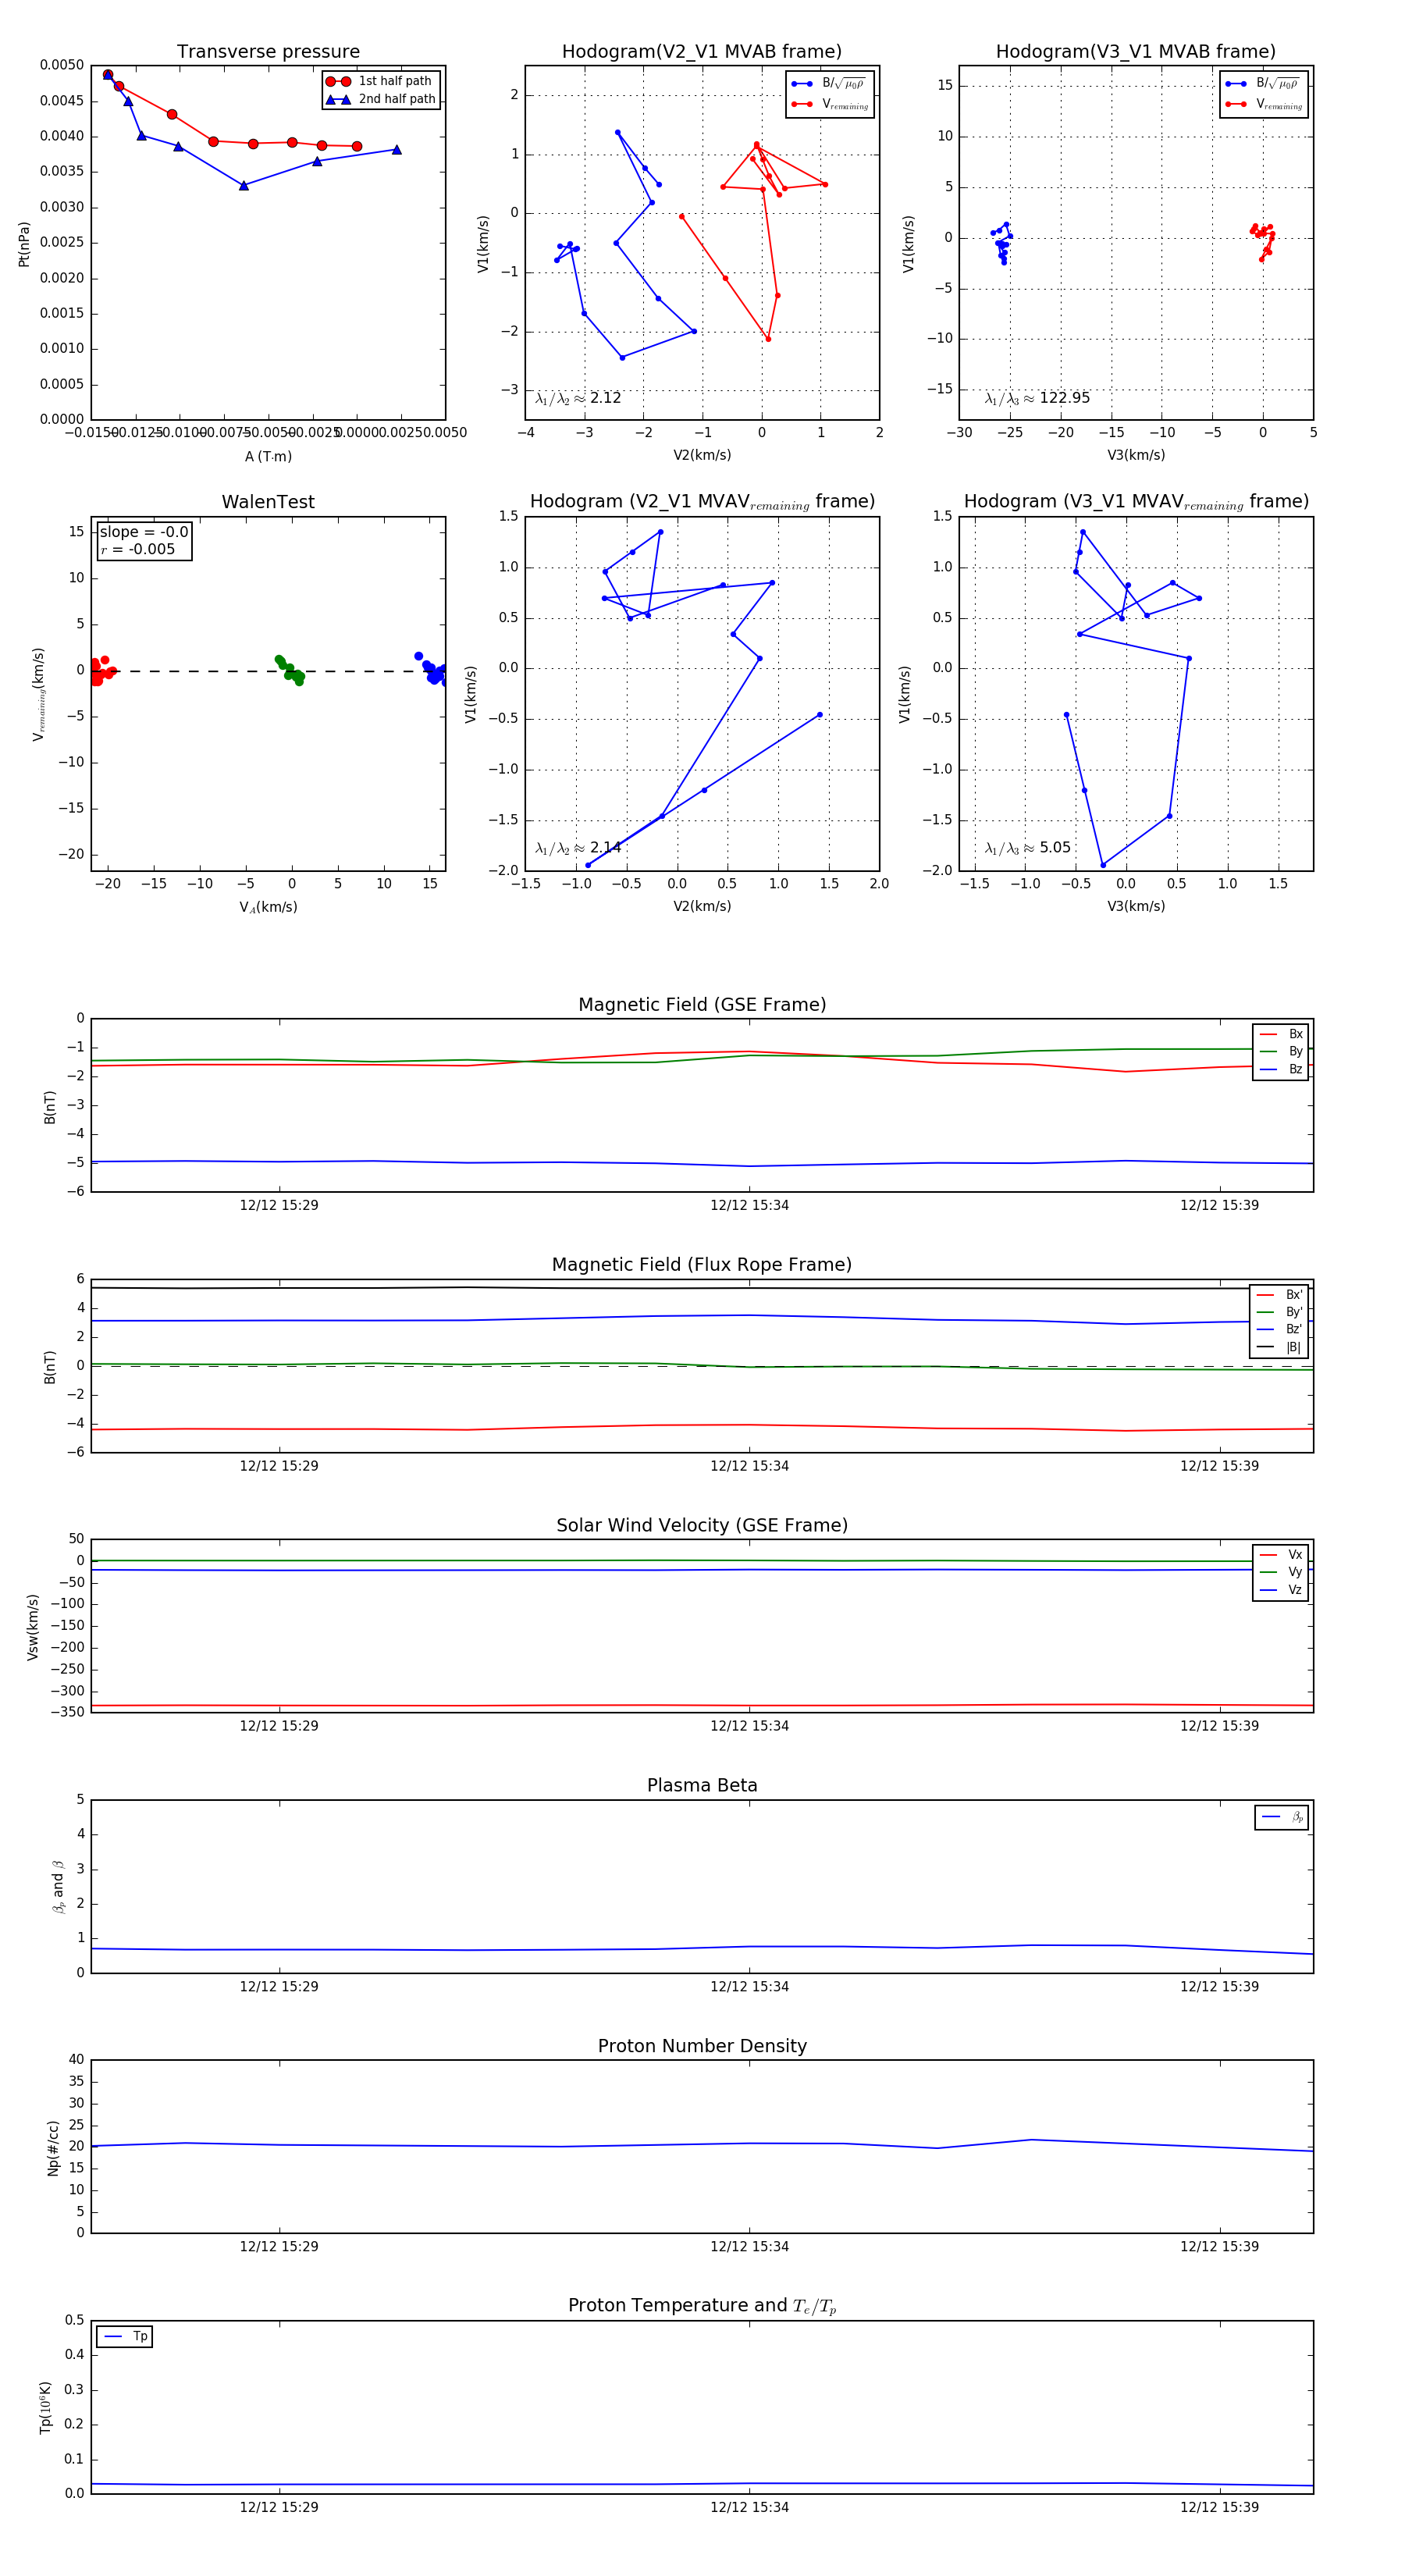This screenshot has height=2576, width=1405.
Task: Select the Vx legend entry
Action: (x=1281, y=1554)
